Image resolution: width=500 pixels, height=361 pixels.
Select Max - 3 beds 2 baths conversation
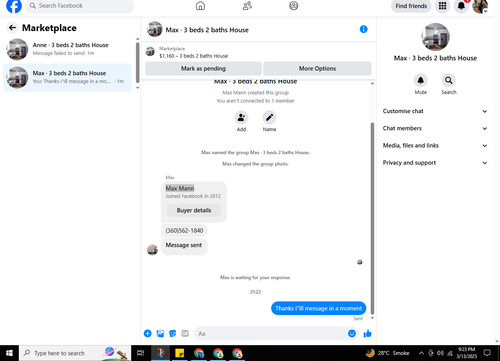68,77
